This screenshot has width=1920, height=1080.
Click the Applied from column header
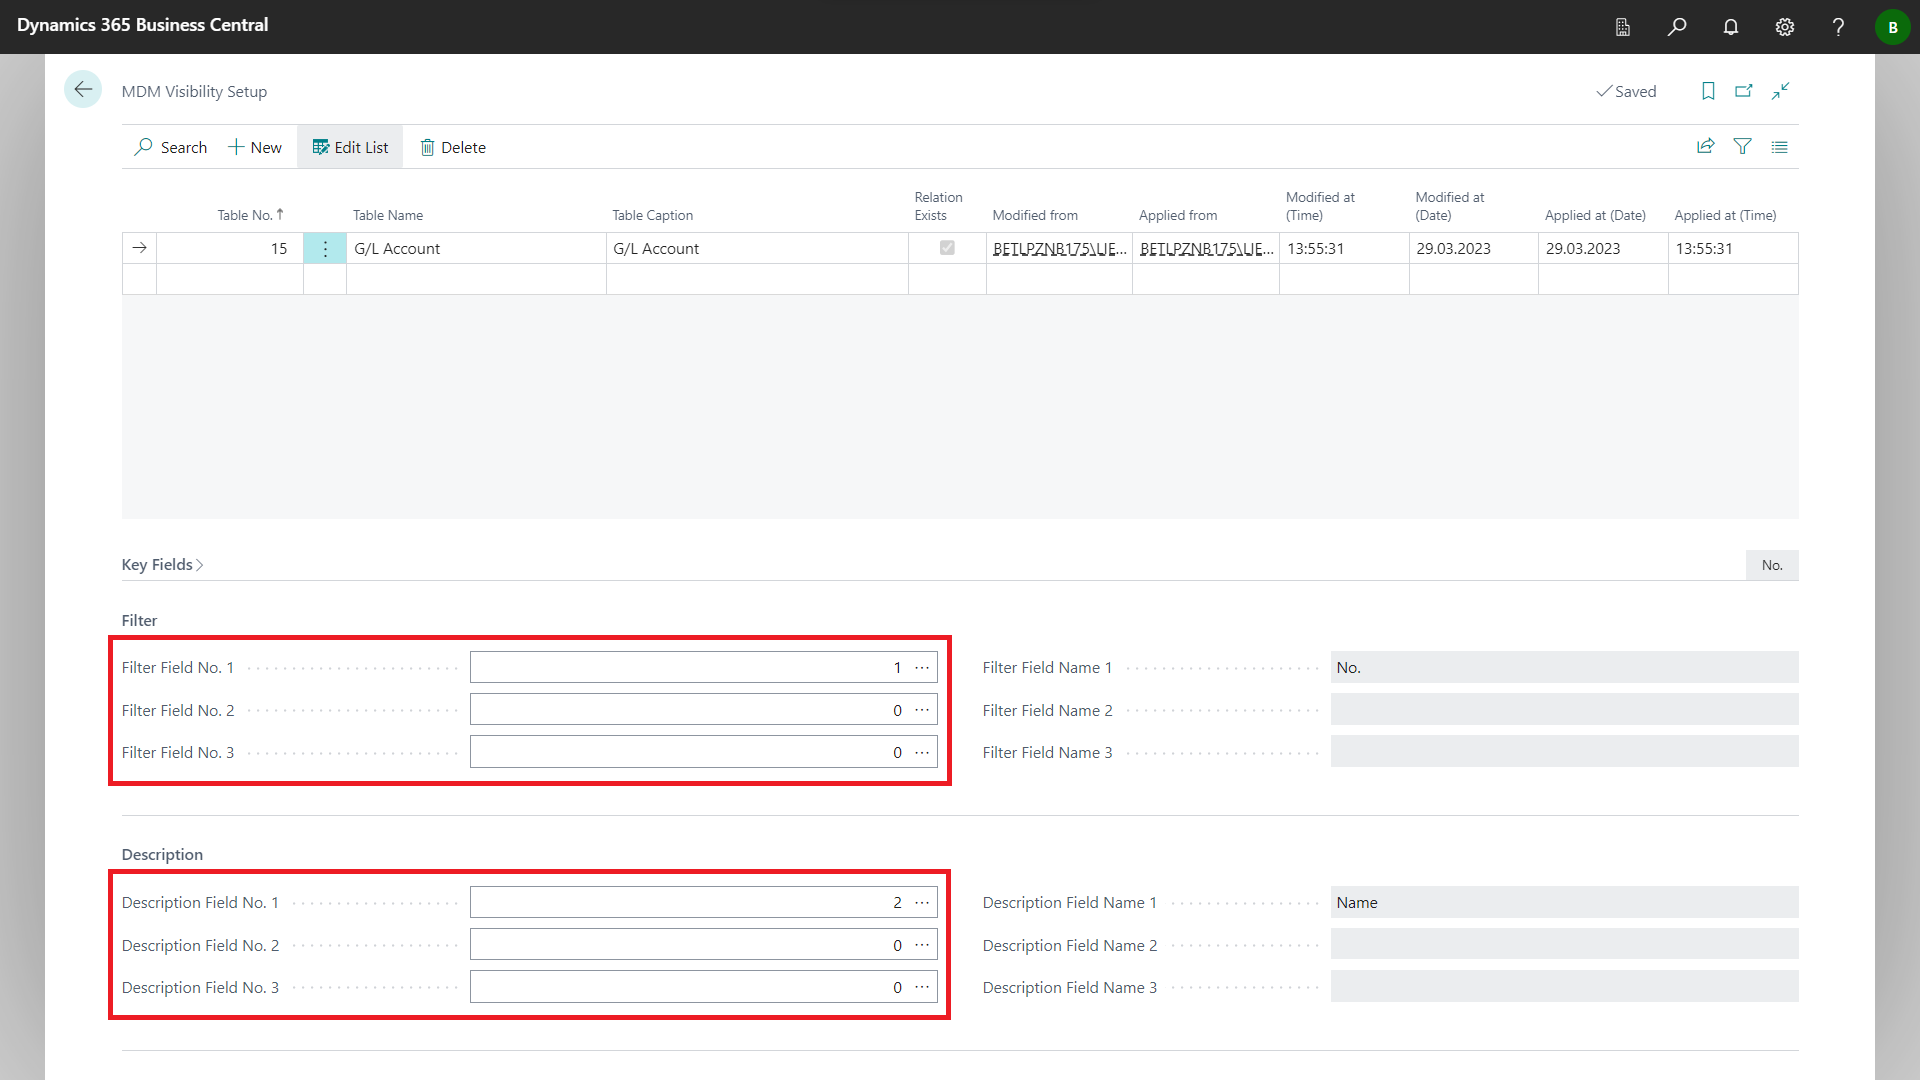point(1178,215)
